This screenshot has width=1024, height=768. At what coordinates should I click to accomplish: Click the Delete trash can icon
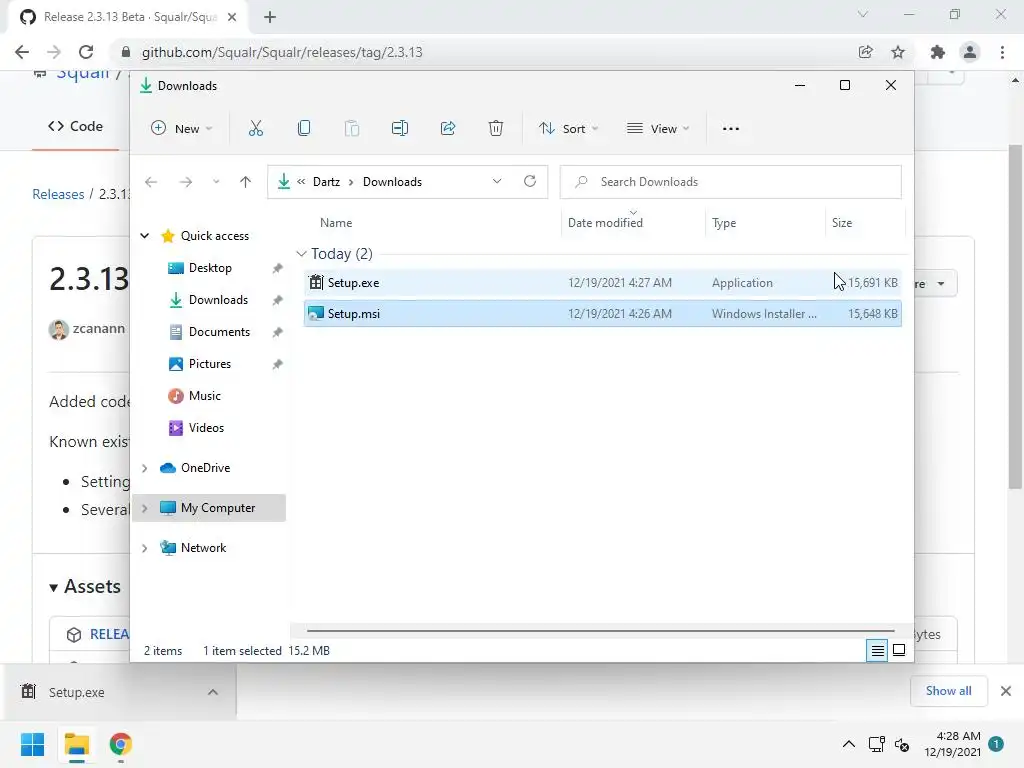coord(496,129)
